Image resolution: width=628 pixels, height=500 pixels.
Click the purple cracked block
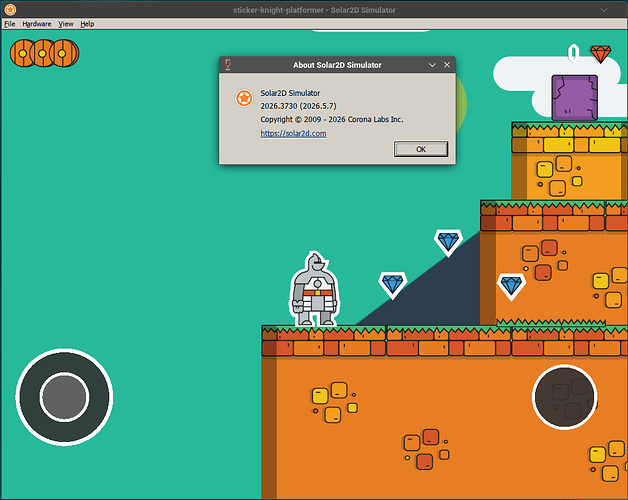574,98
